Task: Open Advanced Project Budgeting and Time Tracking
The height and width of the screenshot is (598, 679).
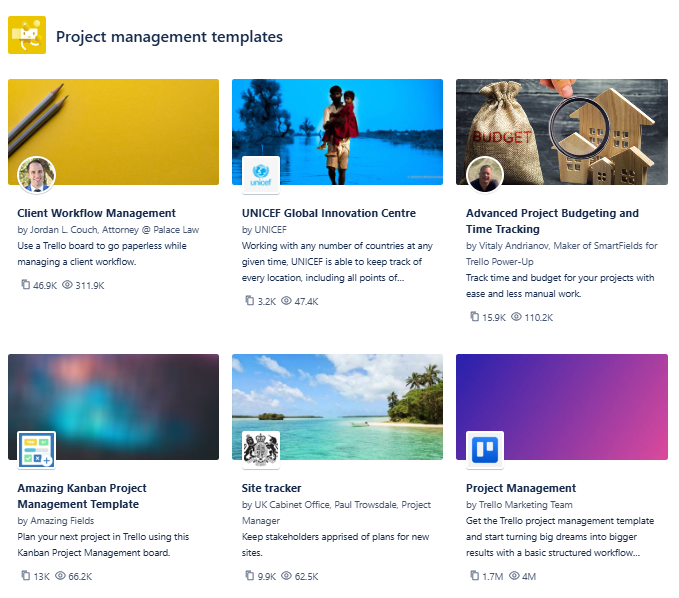Action: coord(552,221)
